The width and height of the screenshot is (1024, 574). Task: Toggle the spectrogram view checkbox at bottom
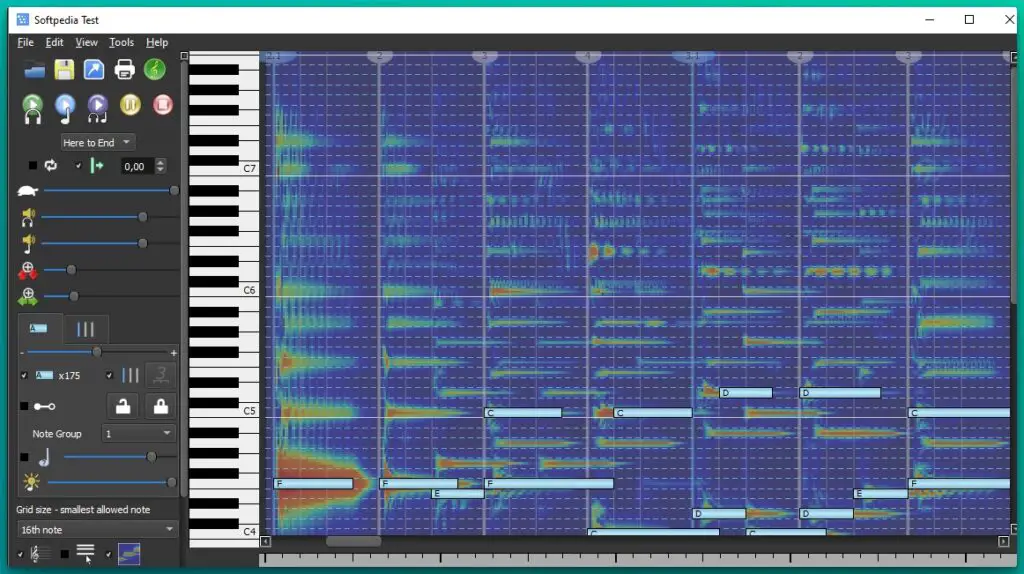(x=108, y=554)
